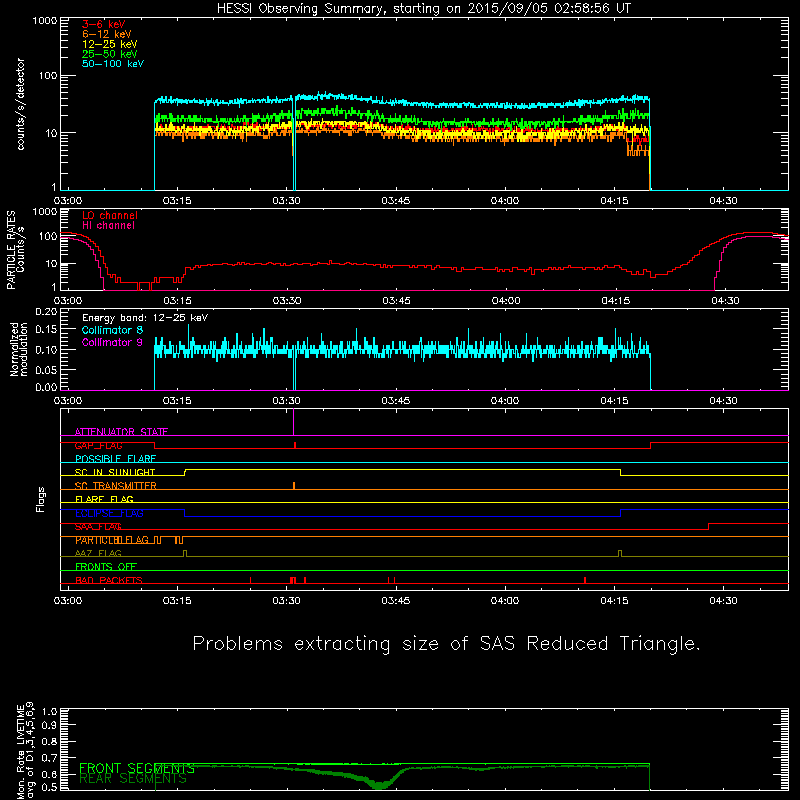The width and height of the screenshot is (800, 800).
Task: Click the FLARE_FLAG label
Action: 104,499
